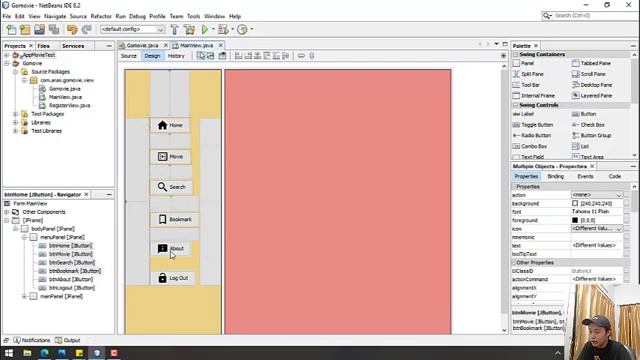The width and height of the screenshot is (640, 360).
Task: Click the Save All toolbar icon
Action: pyautogui.click(x=54, y=29)
